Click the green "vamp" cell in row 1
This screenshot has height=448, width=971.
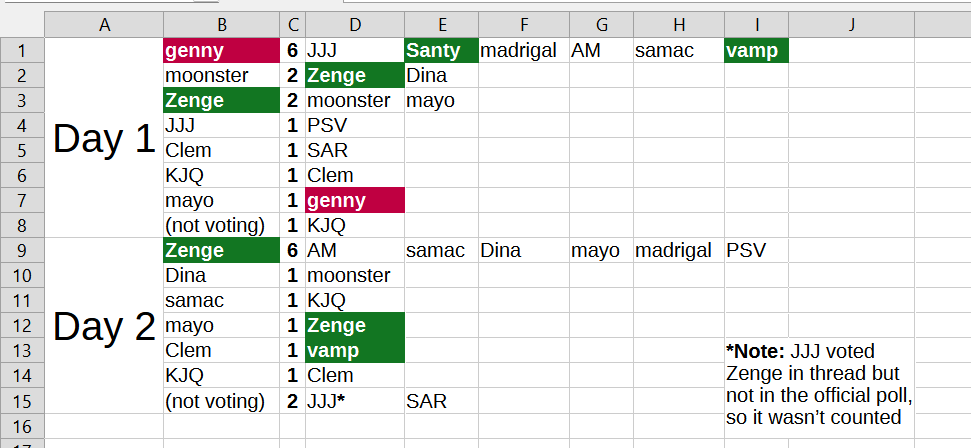[x=756, y=51]
